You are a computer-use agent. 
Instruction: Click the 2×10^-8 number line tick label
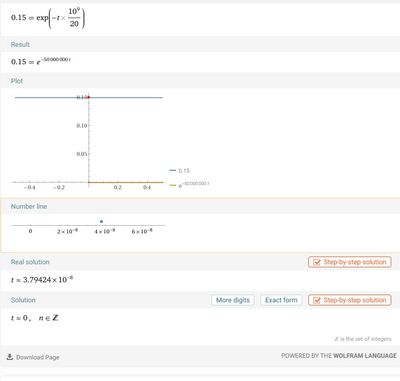(67, 231)
